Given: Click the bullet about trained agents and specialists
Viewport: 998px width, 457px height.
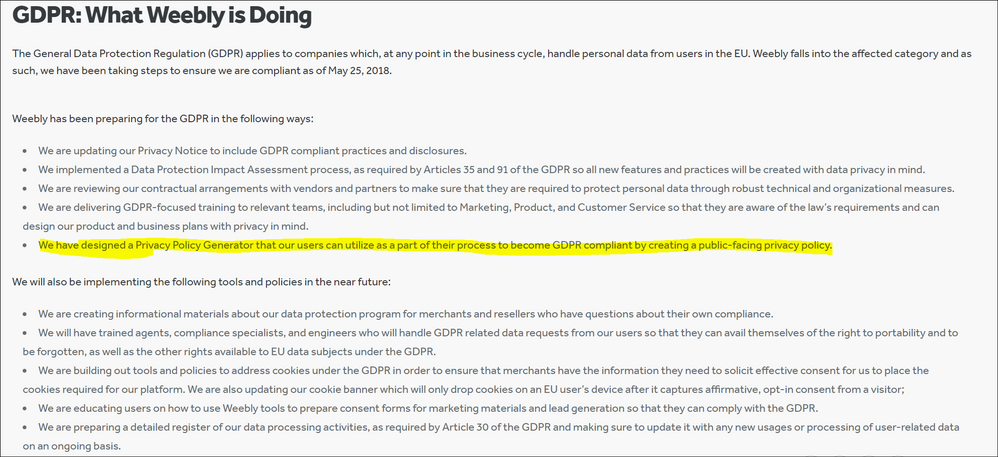Looking at the screenshot, I should pyautogui.click(x=491, y=342).
